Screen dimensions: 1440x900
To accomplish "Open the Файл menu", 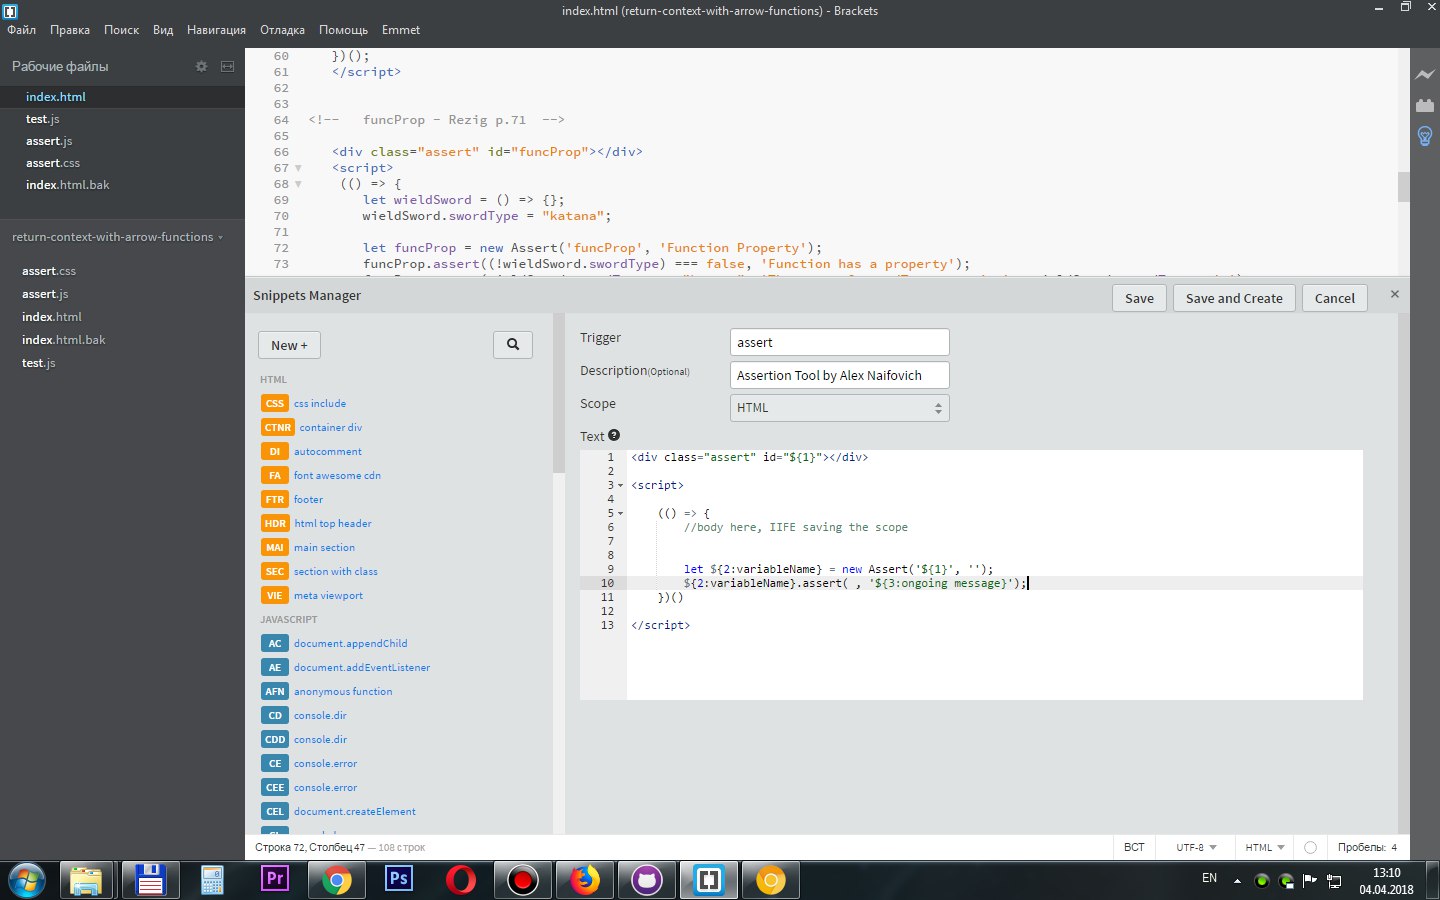I will pos(21,30).
